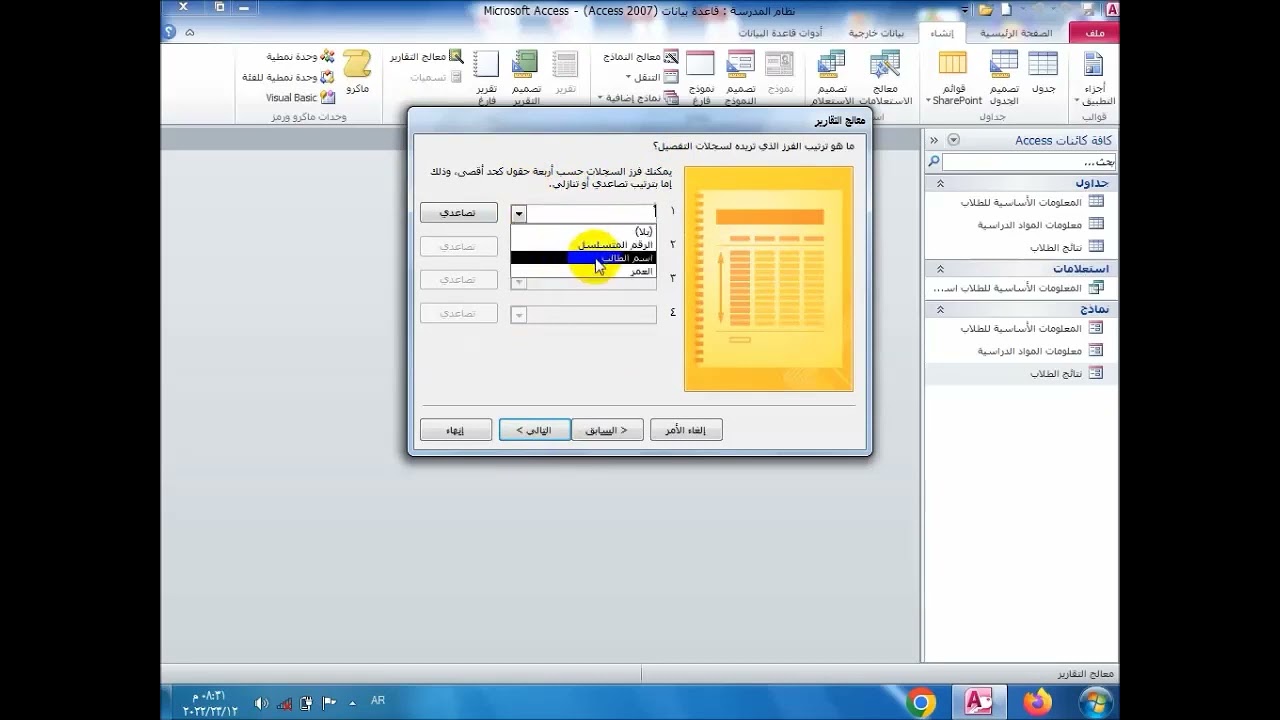Click السابق (Back) in the wizard

point(607,430)
